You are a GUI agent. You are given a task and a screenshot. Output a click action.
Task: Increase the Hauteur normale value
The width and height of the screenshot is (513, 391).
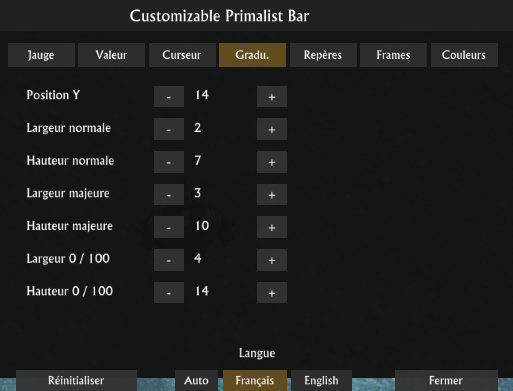tap(272, 162)
